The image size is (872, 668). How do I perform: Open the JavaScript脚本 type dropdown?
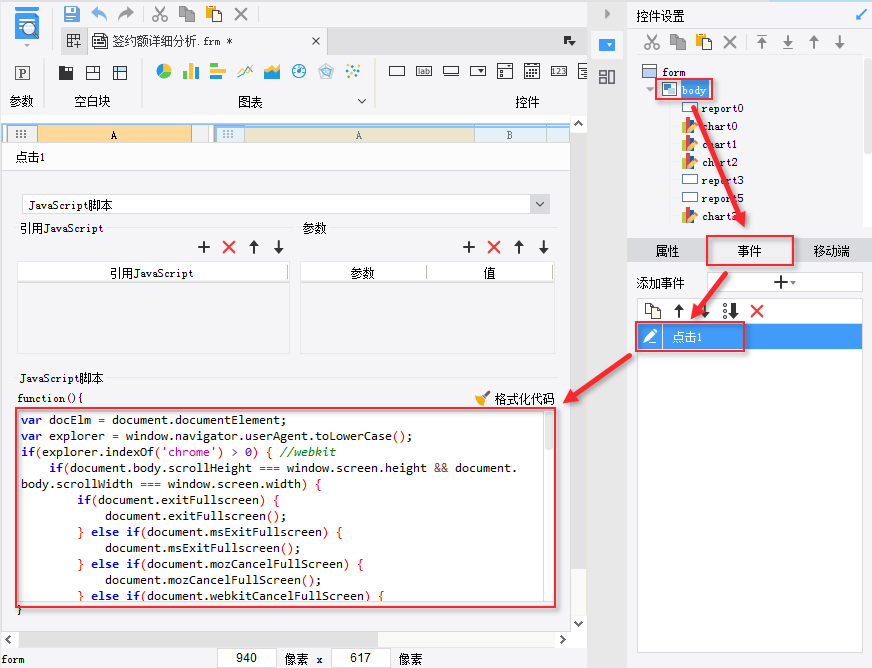coord(540,204)
